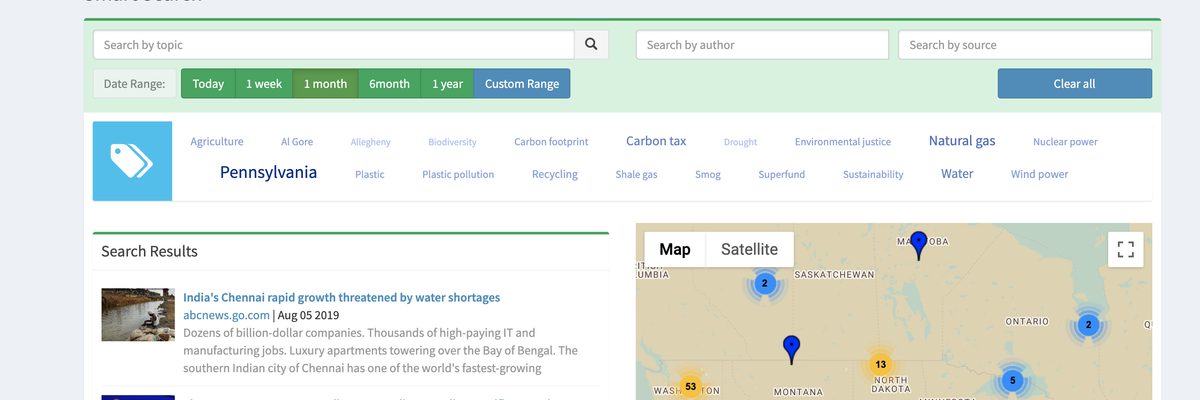Screen dimensions: 1200x400
Task: Select blue map pin above Montana
Action: coord(791,349)
